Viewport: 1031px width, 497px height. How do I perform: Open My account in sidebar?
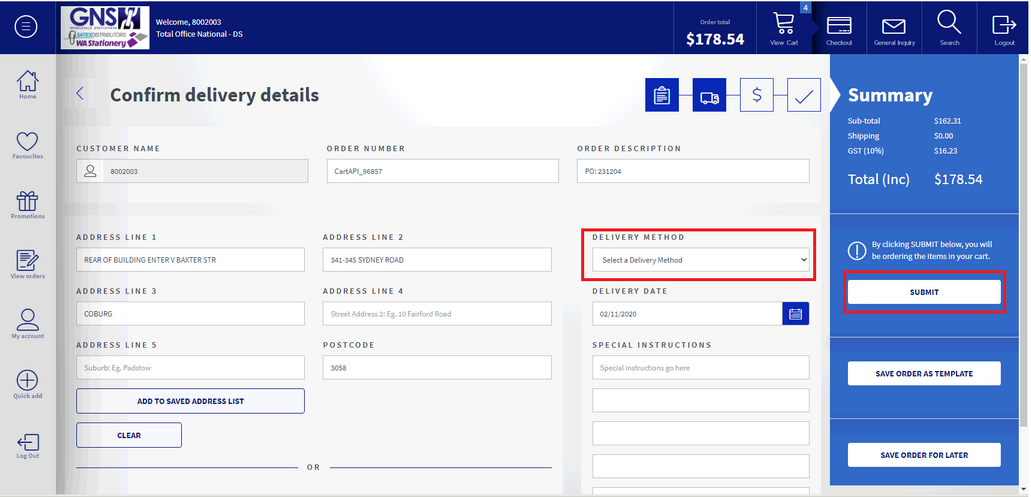point(27,324)
